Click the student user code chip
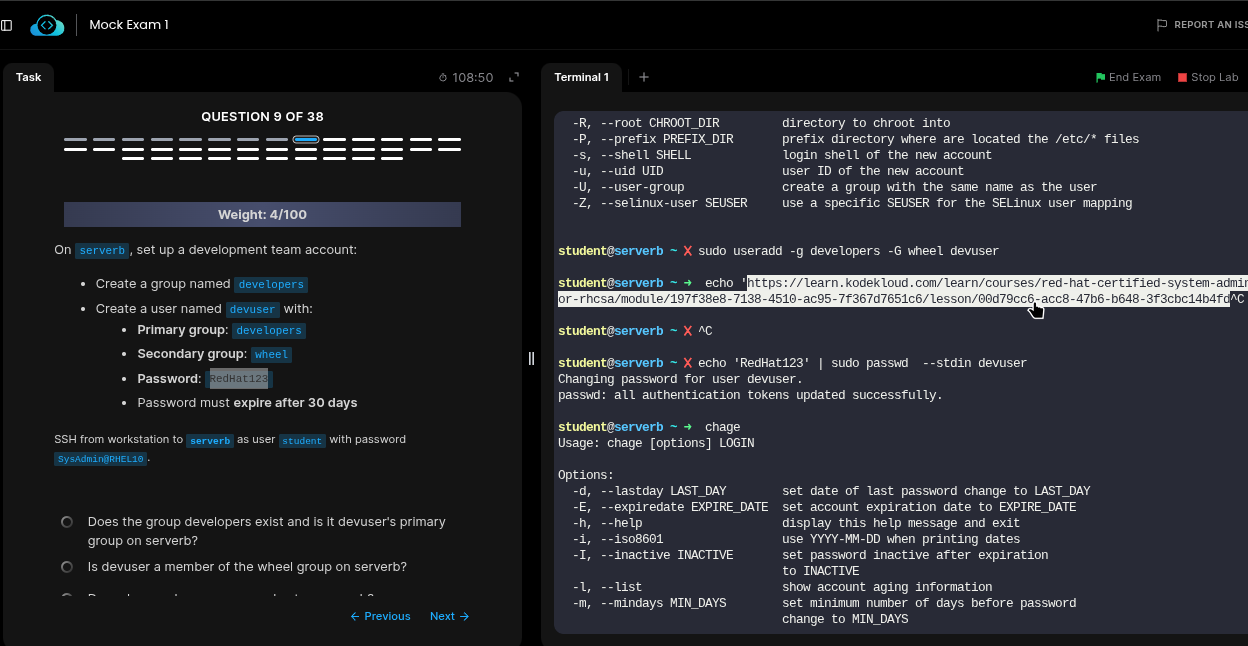1248x646 pixels. coord(302,441)
